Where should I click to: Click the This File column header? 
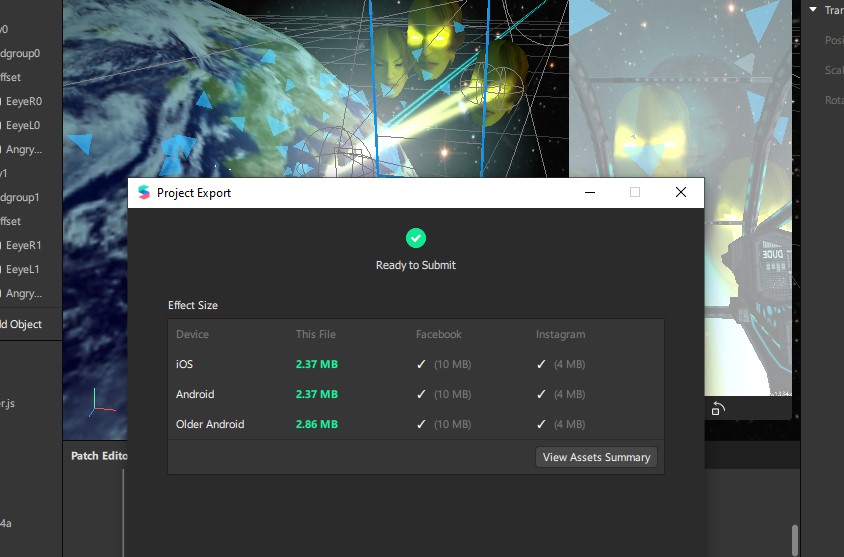(x=315, y=334)
